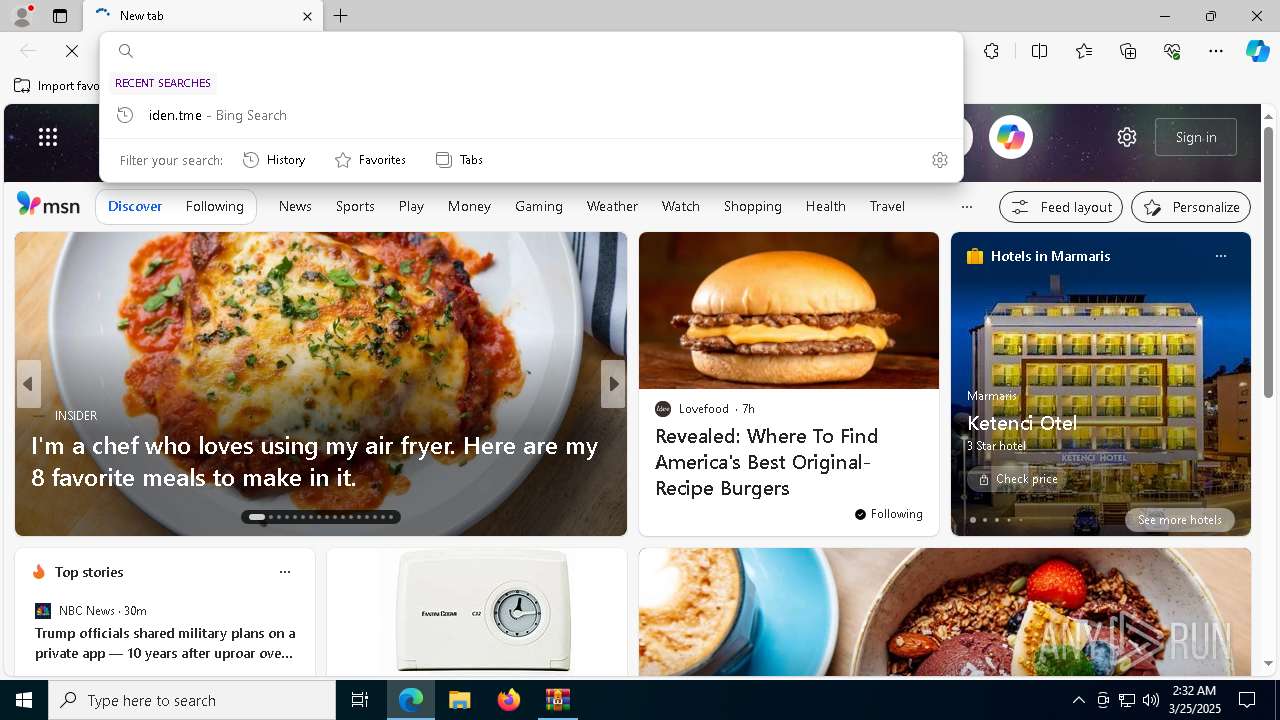Open the tab actions menu icon
1280x720 pixels.
[60, 16]
